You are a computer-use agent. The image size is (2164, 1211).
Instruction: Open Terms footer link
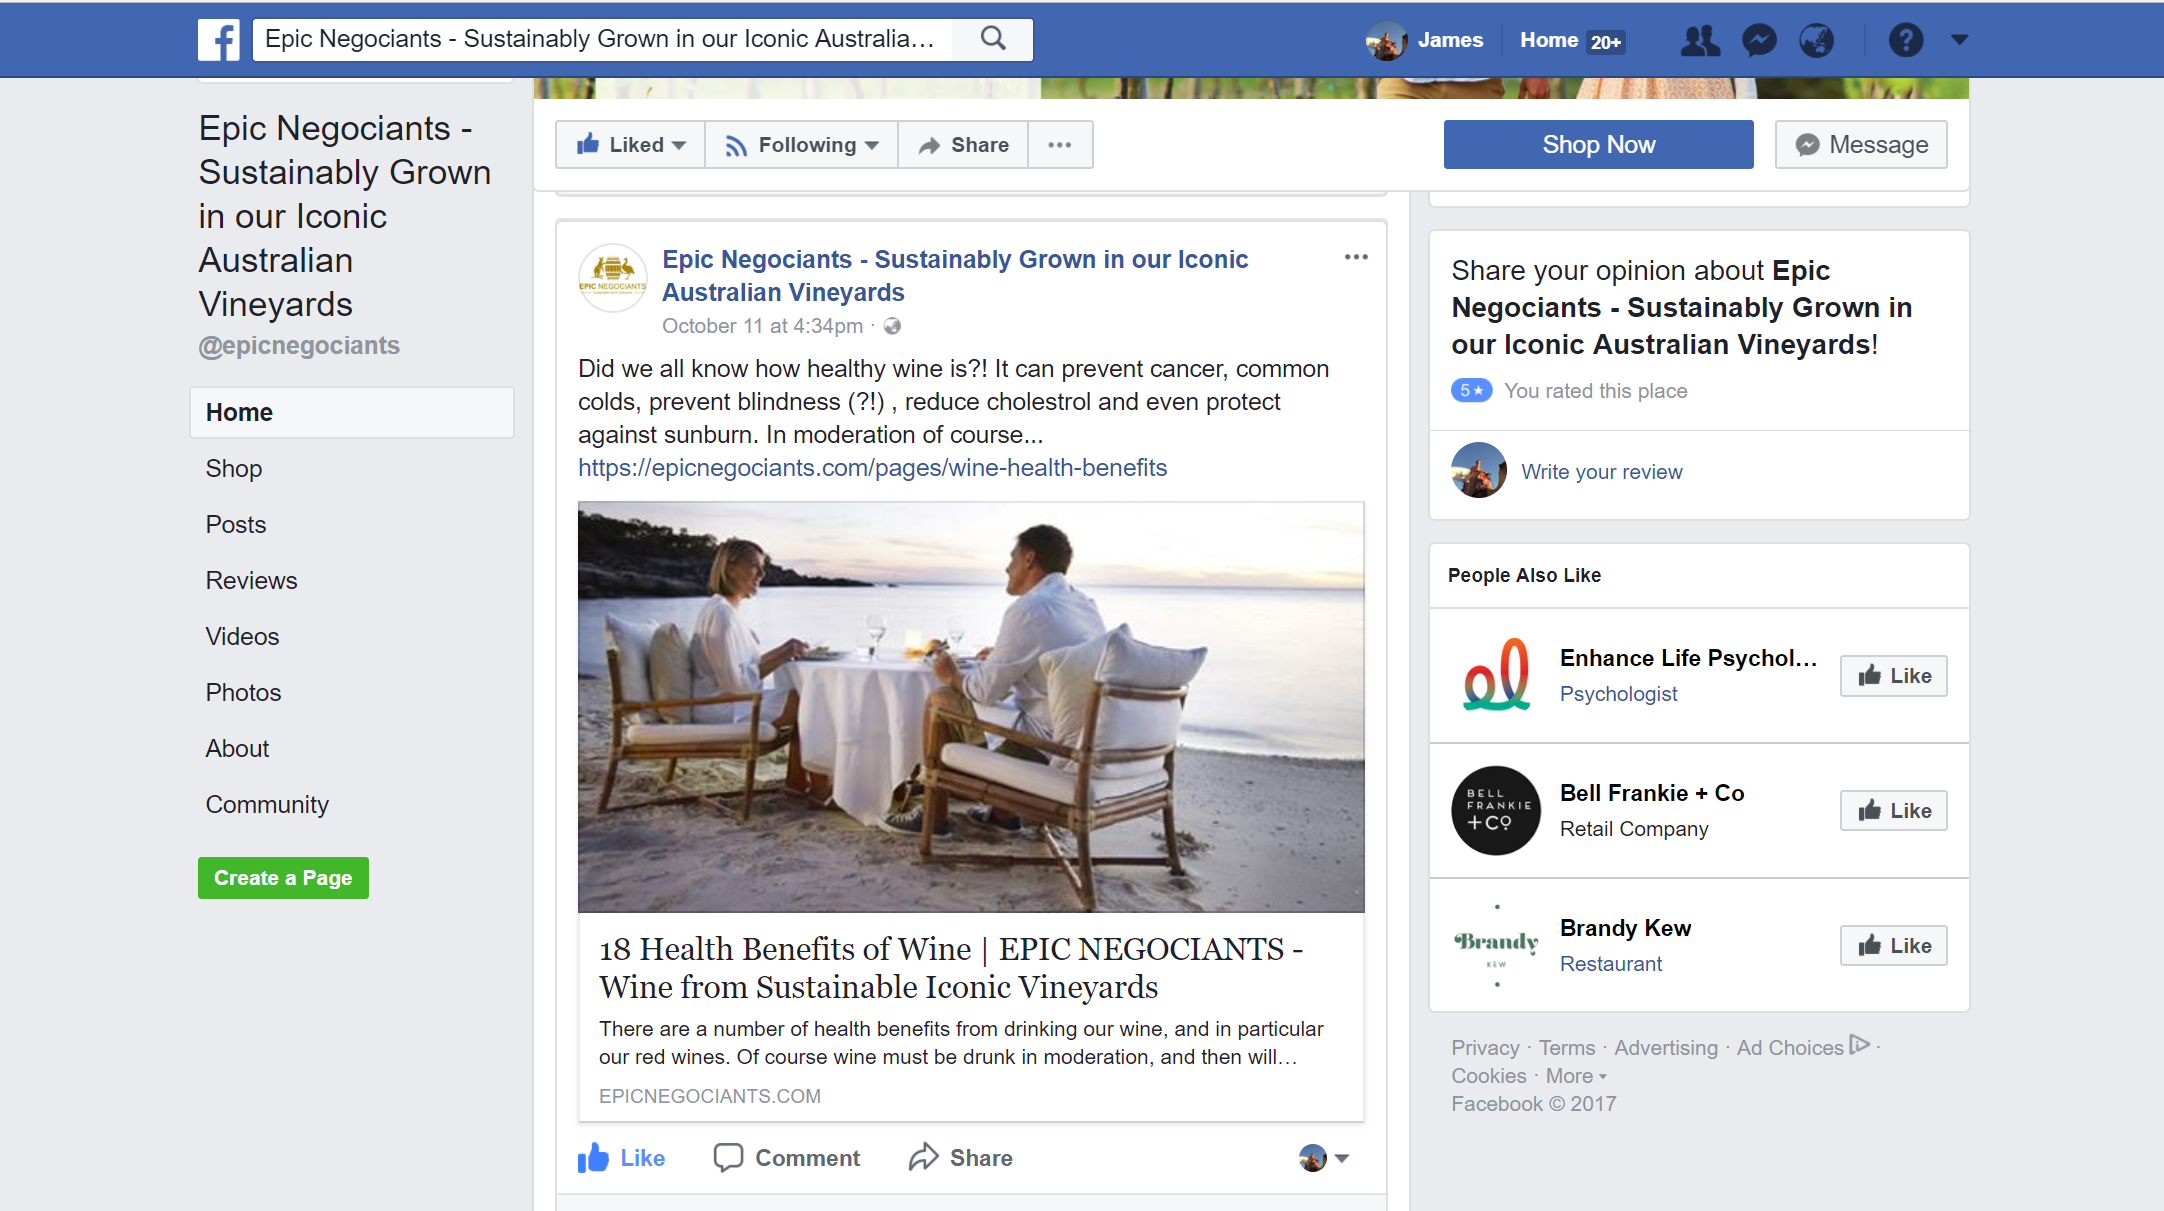coord(1567,1048)
